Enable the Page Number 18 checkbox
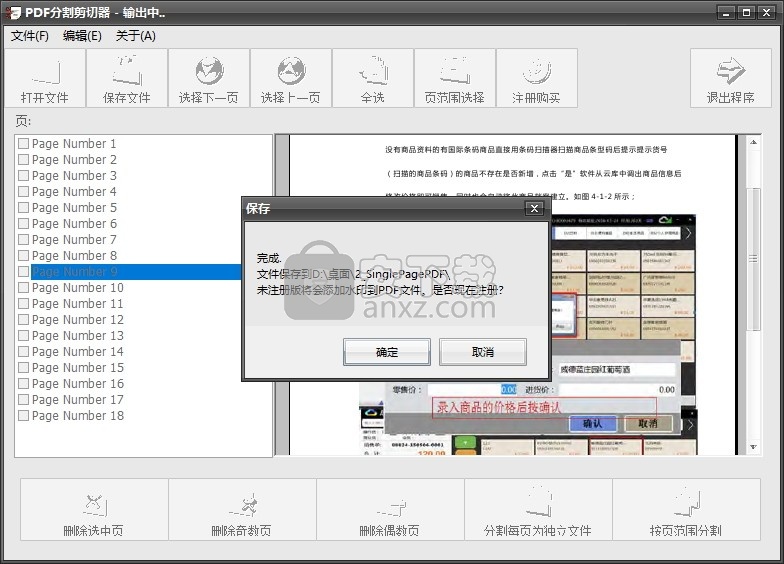 click(24, 416)
